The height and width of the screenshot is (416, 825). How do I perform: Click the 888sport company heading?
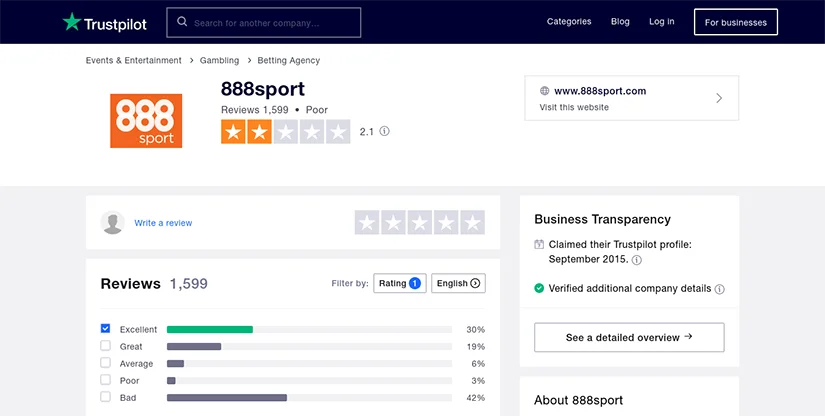[x=263, y=89]
